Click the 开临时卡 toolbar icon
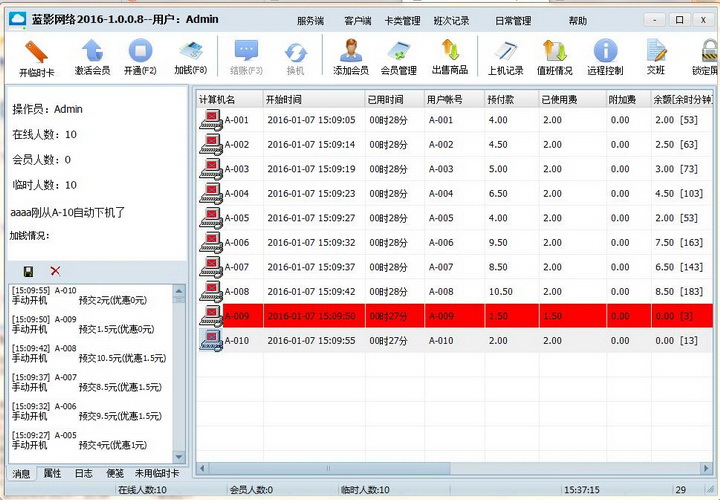This screenshot has height=500, width=720. [35, 54]
